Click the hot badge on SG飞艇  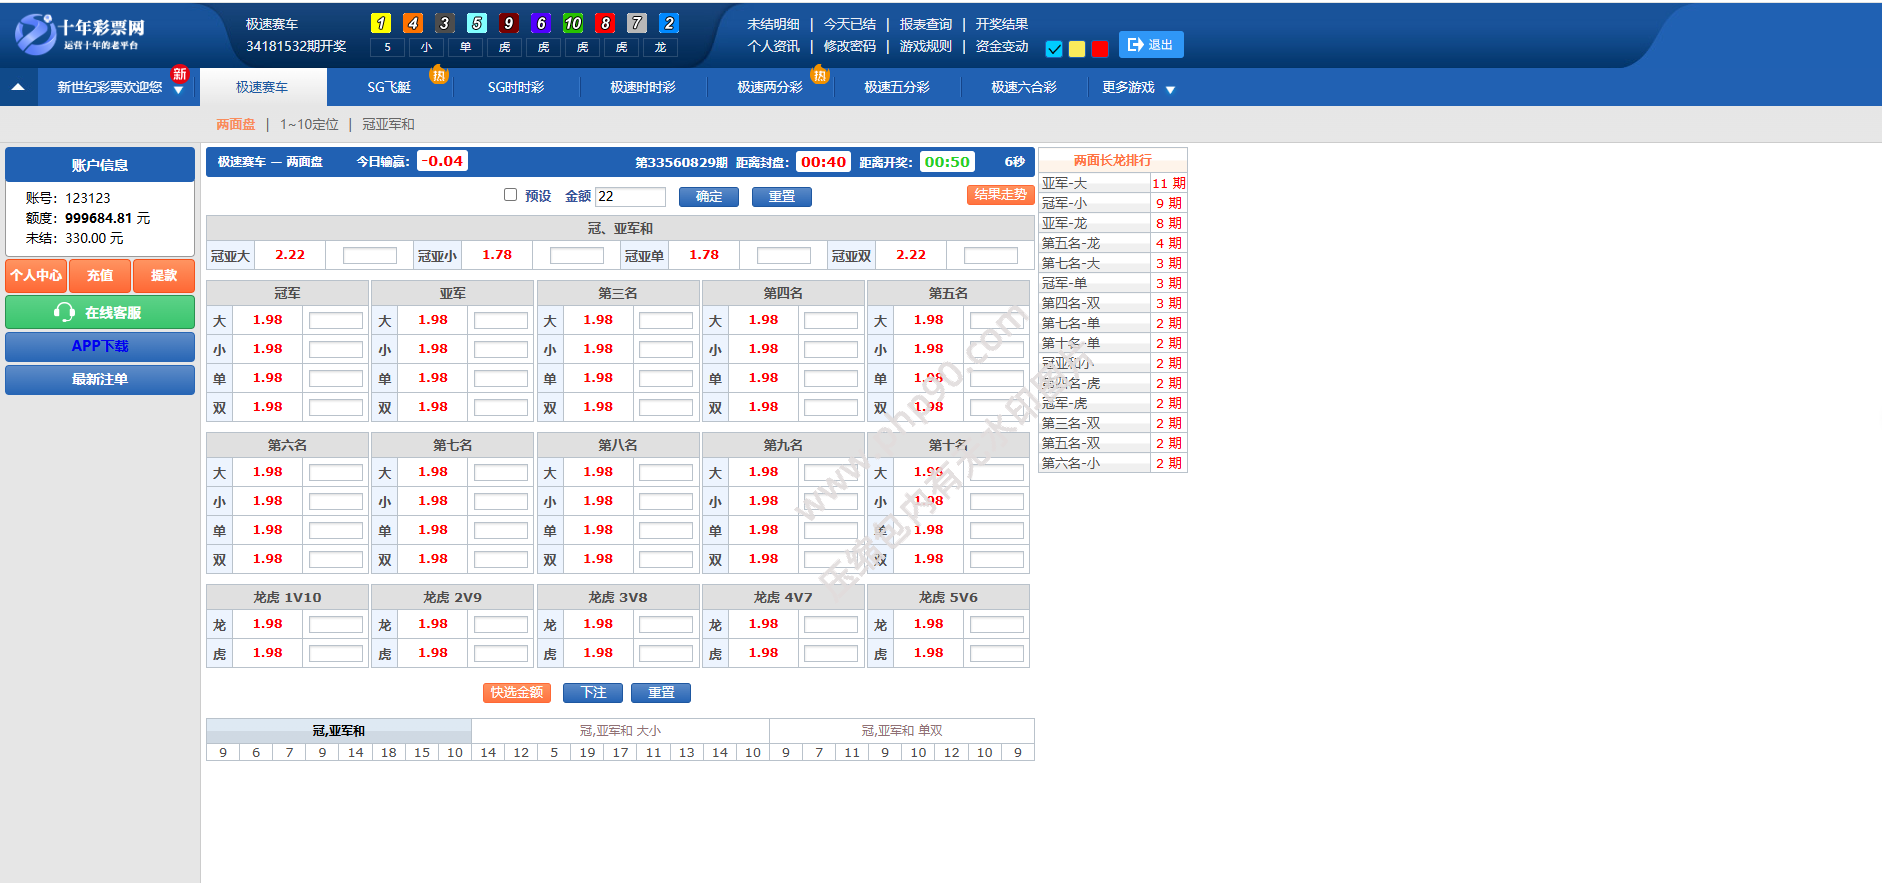438,75
